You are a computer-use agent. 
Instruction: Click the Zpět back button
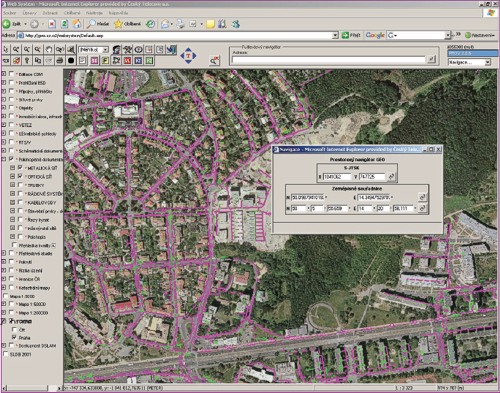12,24
